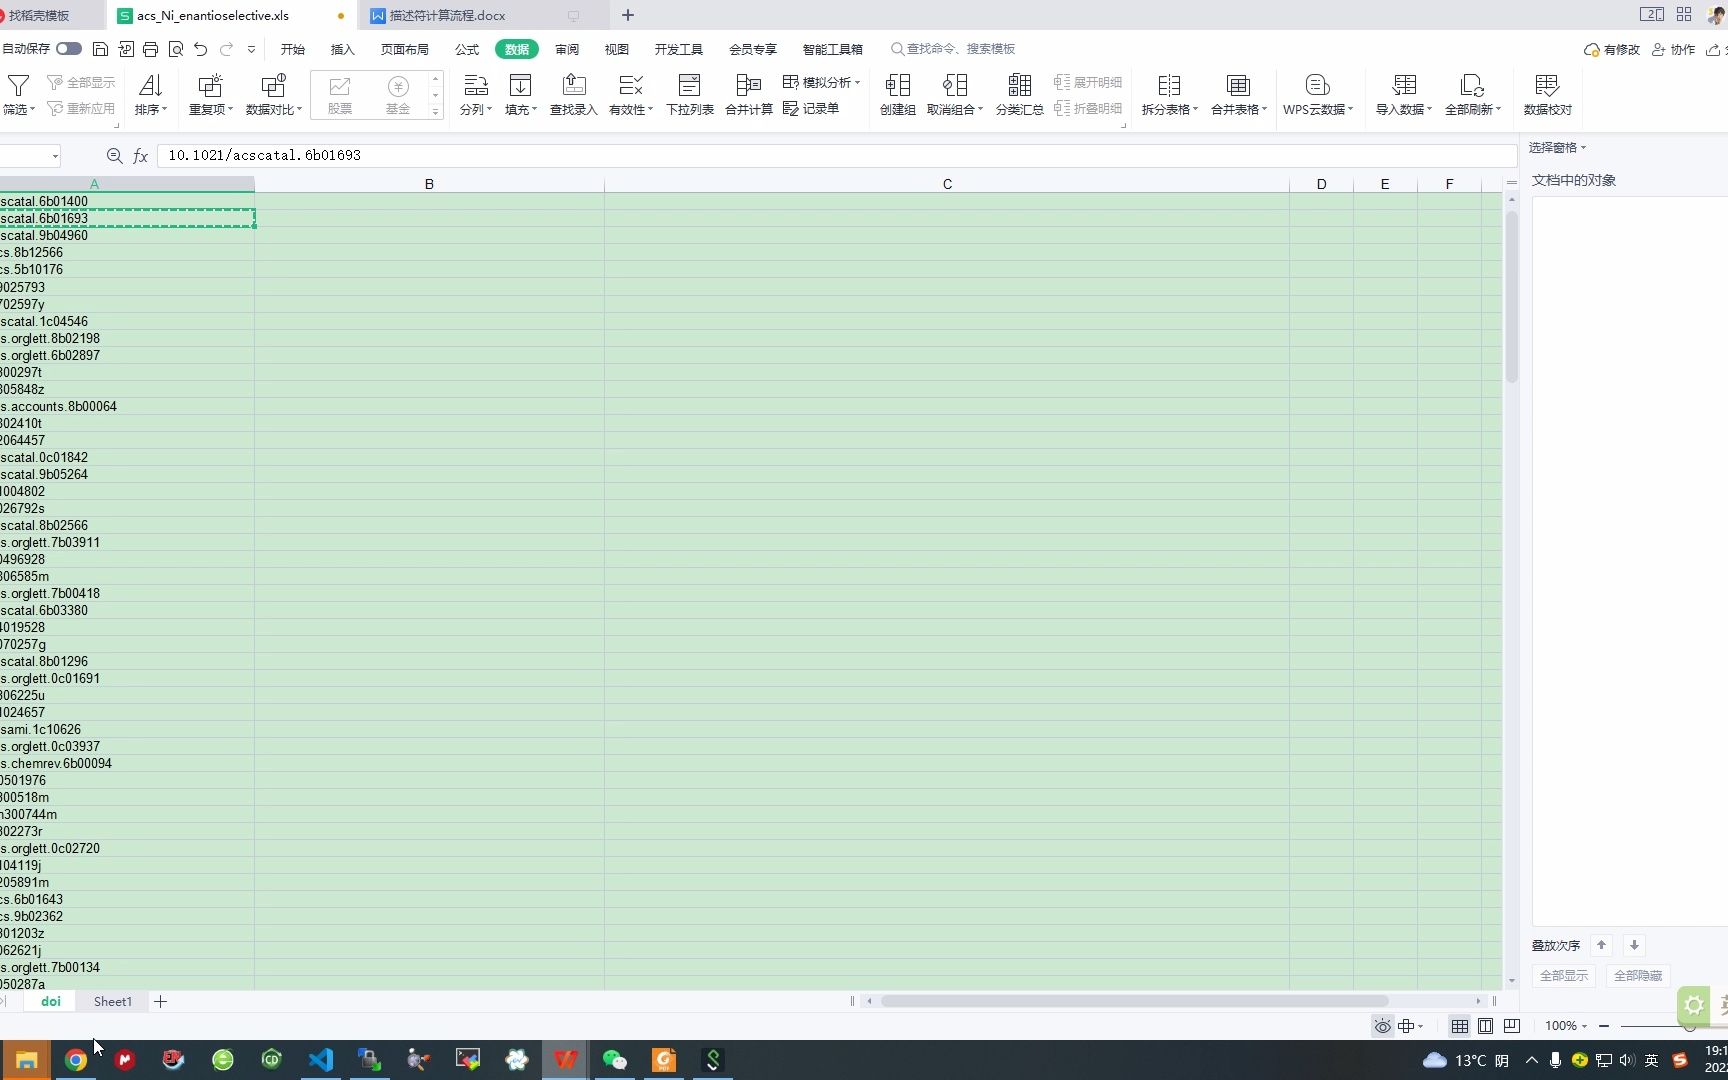Open Chrome from the taskbar
This screenshot has height=1080, width=1728.
(x=76, y=1060)
